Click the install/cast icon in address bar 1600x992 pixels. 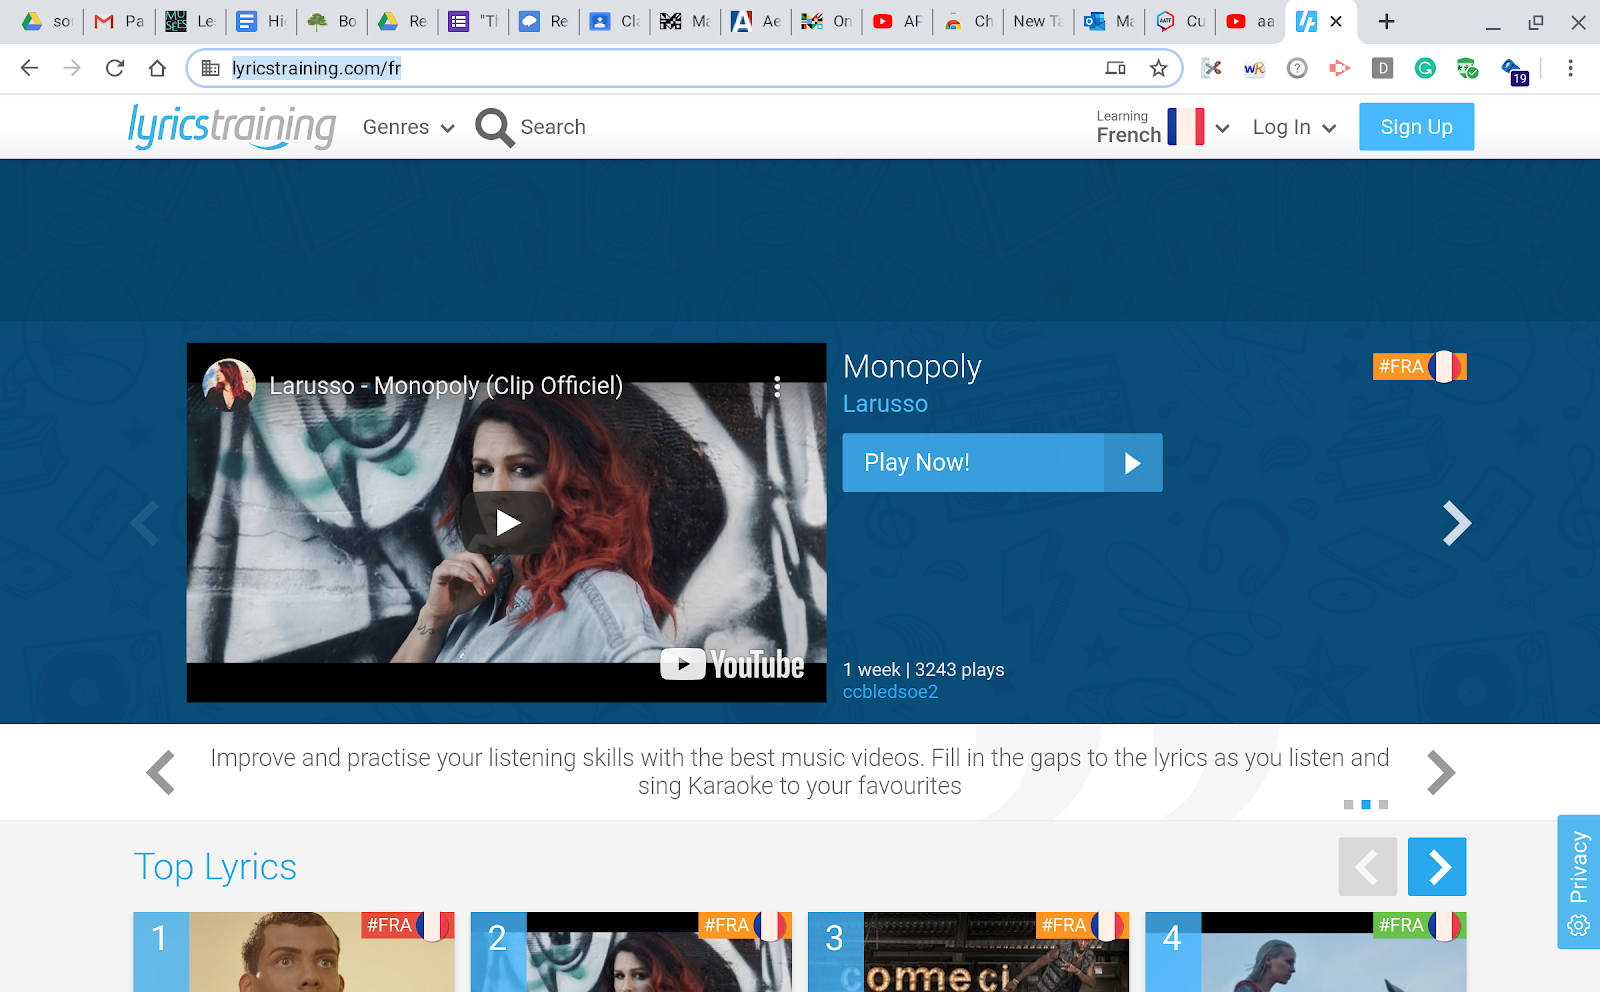tap(1115, 68)
